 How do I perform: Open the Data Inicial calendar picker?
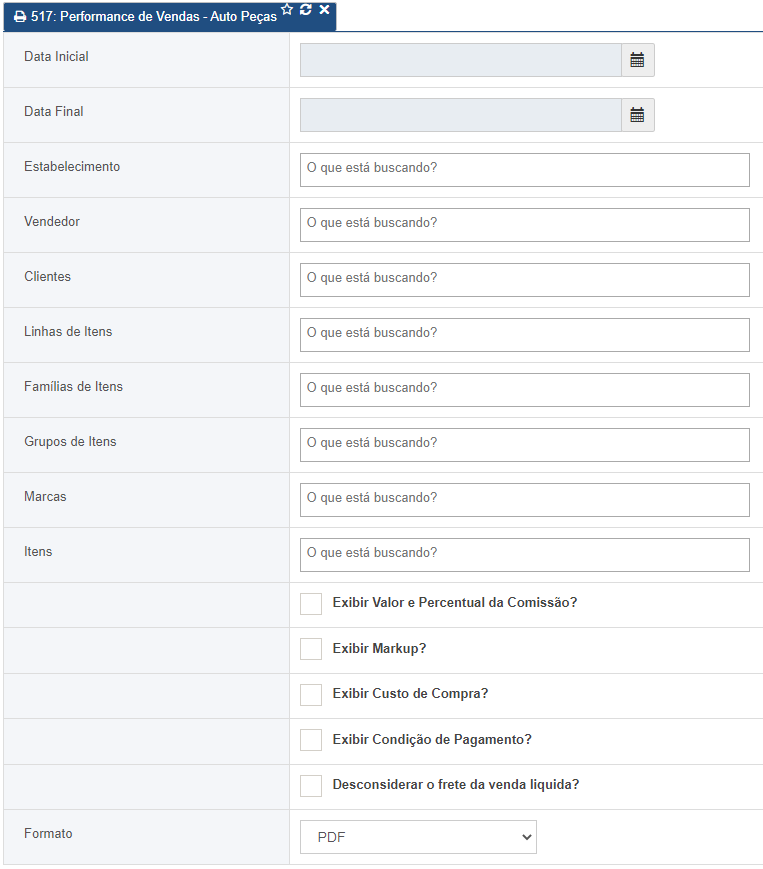pos(637,60)
